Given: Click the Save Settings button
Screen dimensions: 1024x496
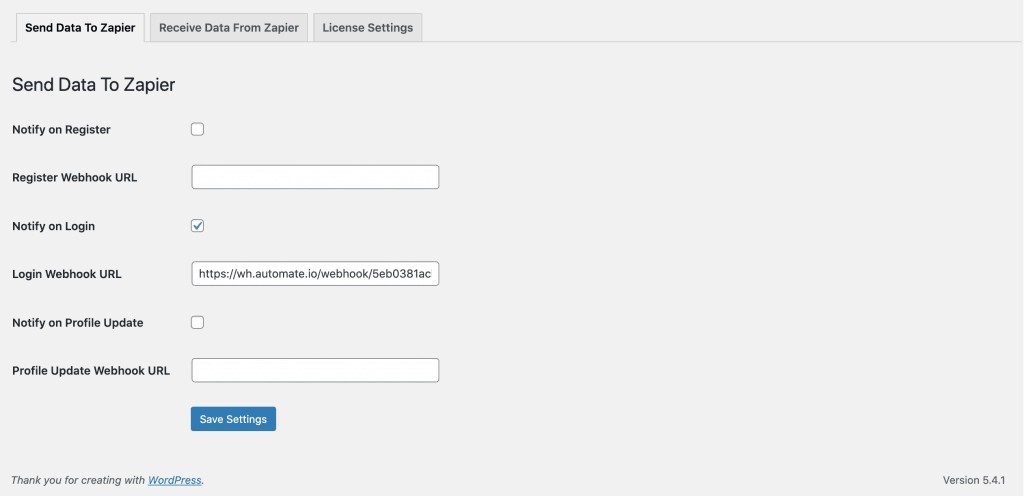Looking at the screenshot, I should pos(233,419).
